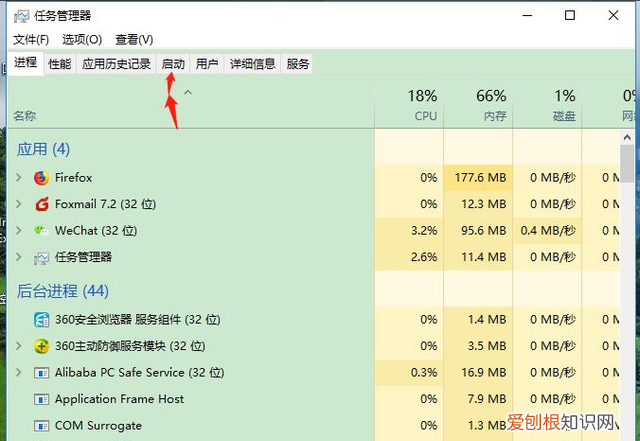
Task: Open the 选项(O) menu
Action: (x=82, y=40)
